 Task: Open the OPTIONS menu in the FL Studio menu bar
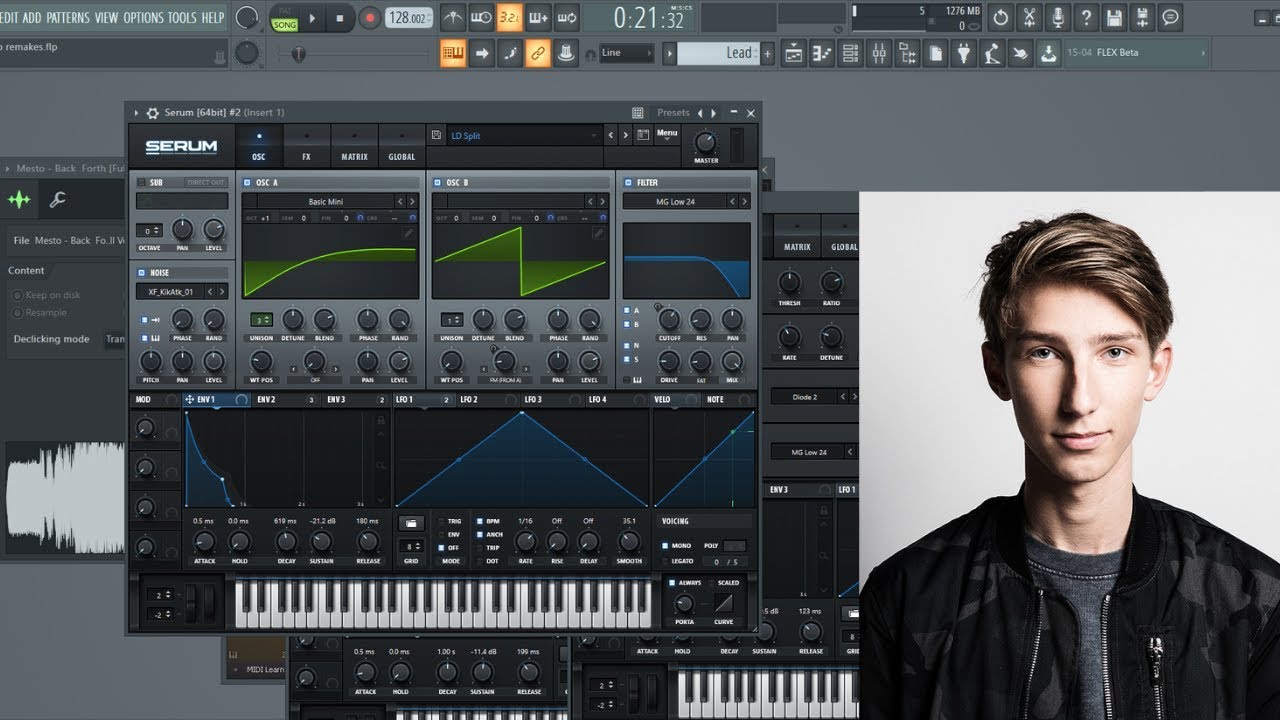[143, 18]
